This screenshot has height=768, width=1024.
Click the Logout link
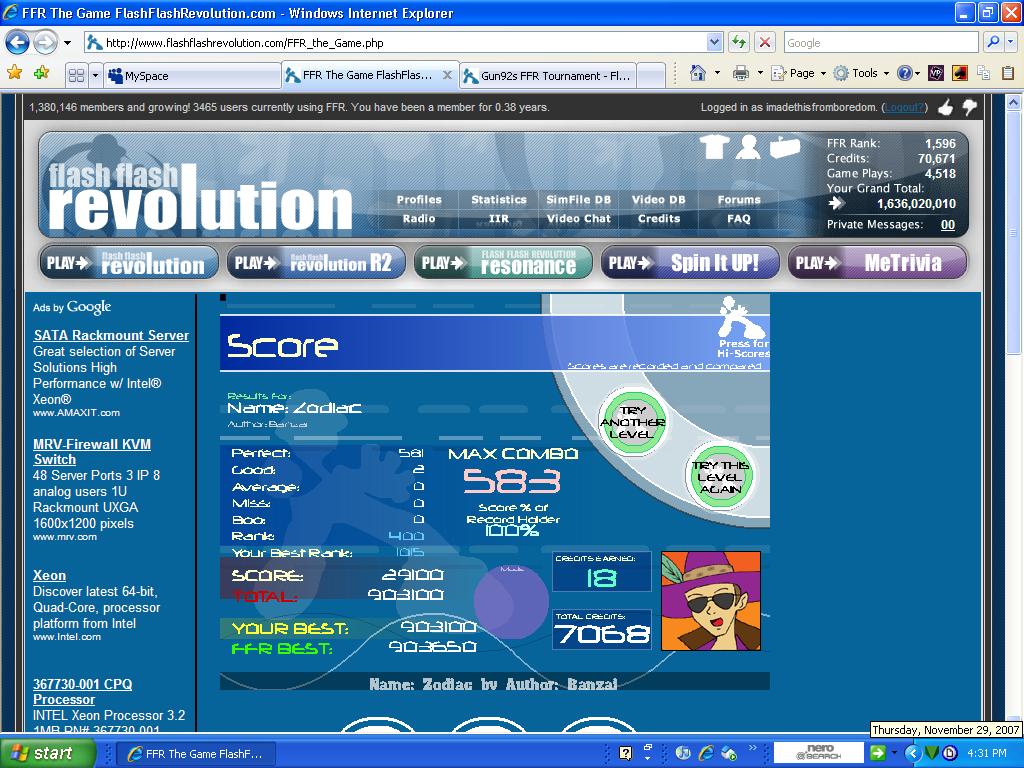pyautogui.click(x=904, y=107)
